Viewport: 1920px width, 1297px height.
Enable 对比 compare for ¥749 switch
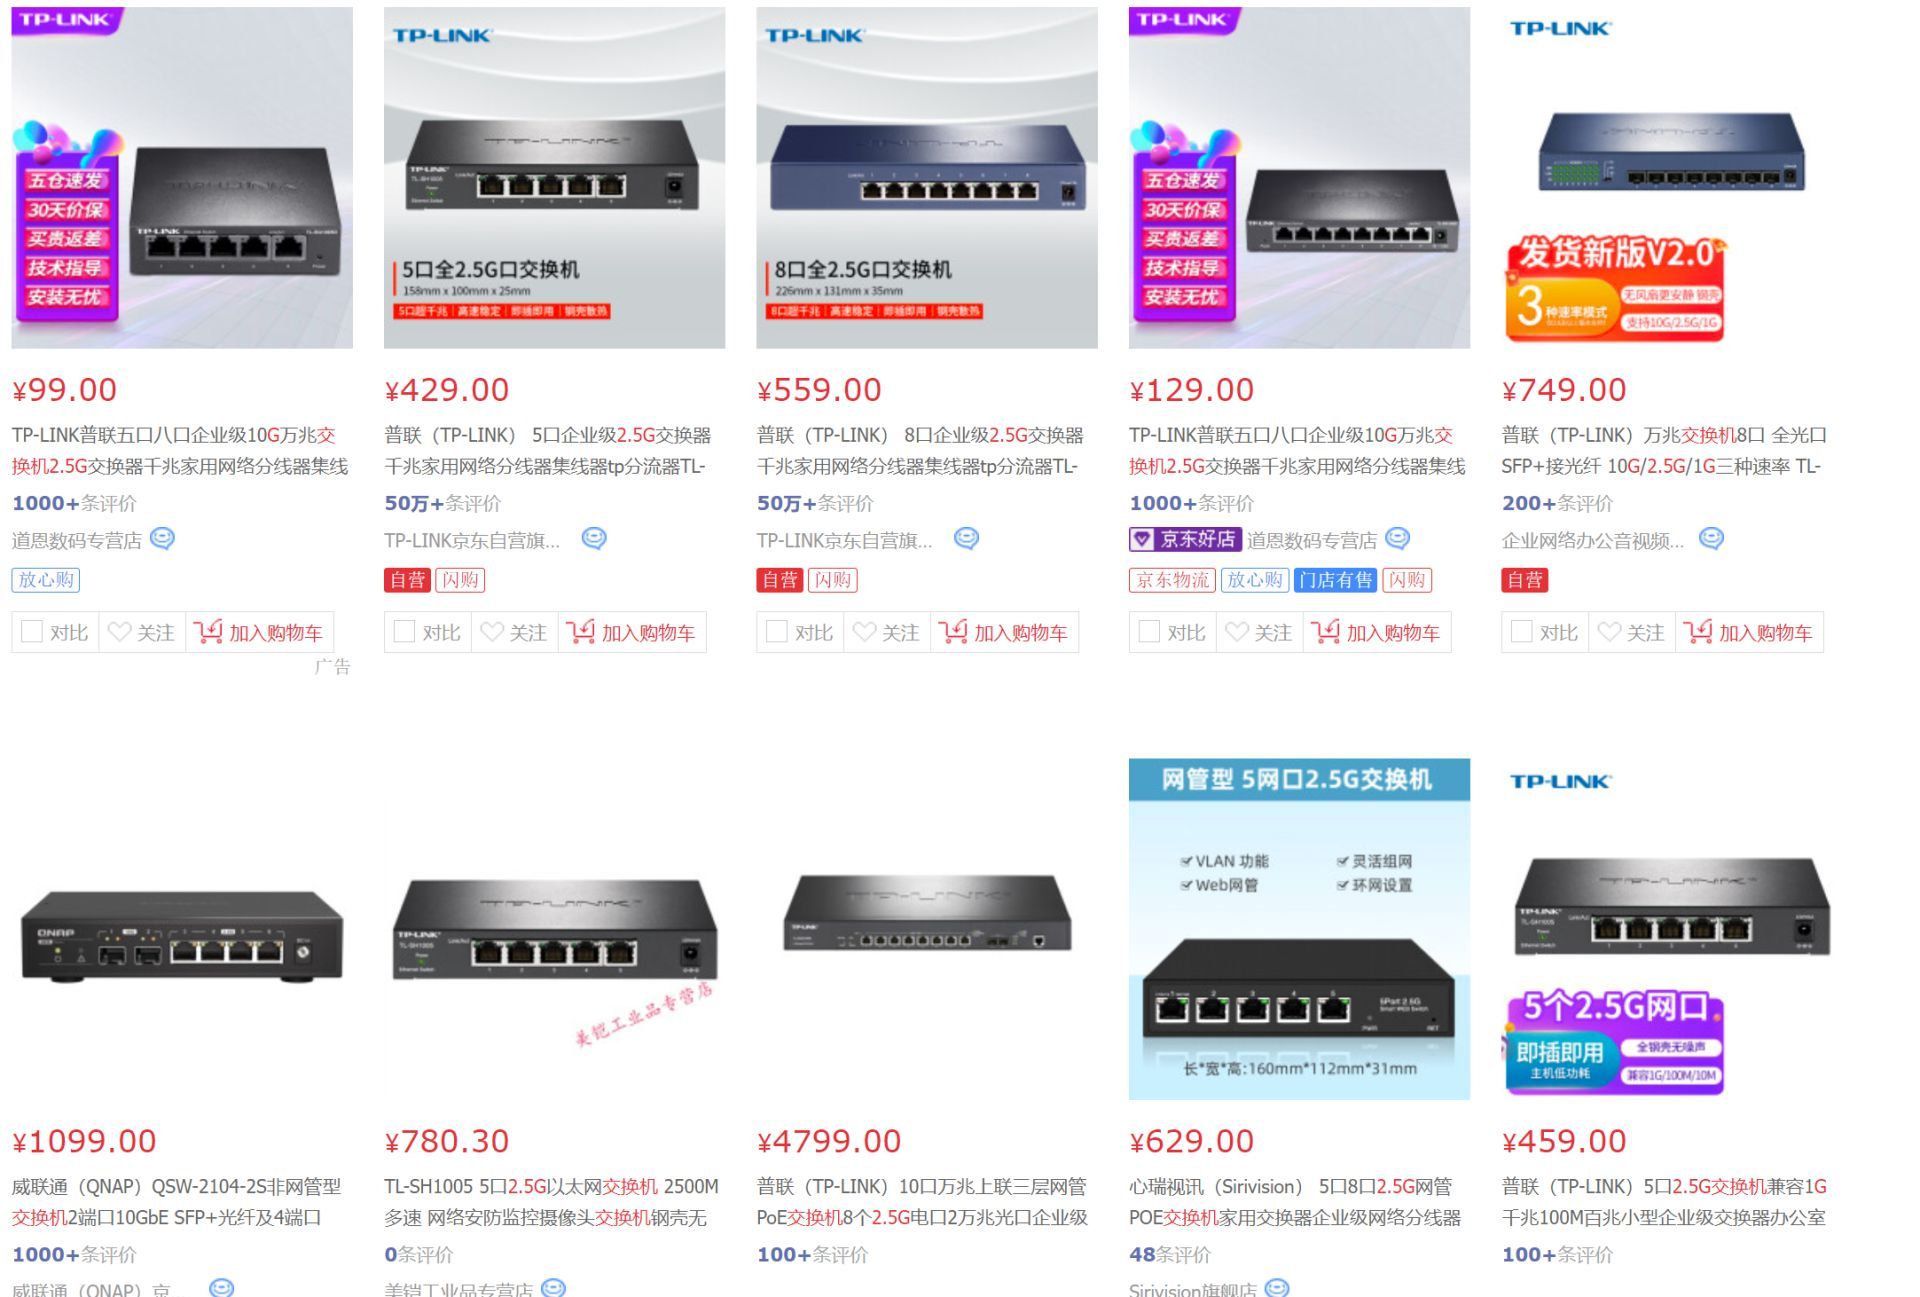click(1522, 632)
